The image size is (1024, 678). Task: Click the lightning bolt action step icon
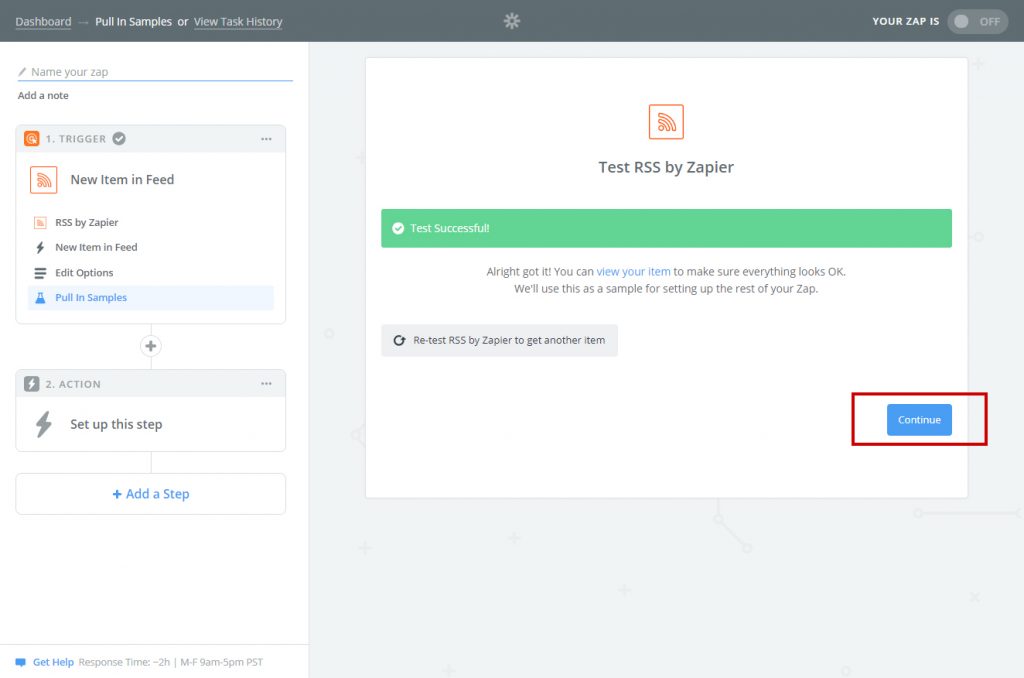tap(44, 424)
